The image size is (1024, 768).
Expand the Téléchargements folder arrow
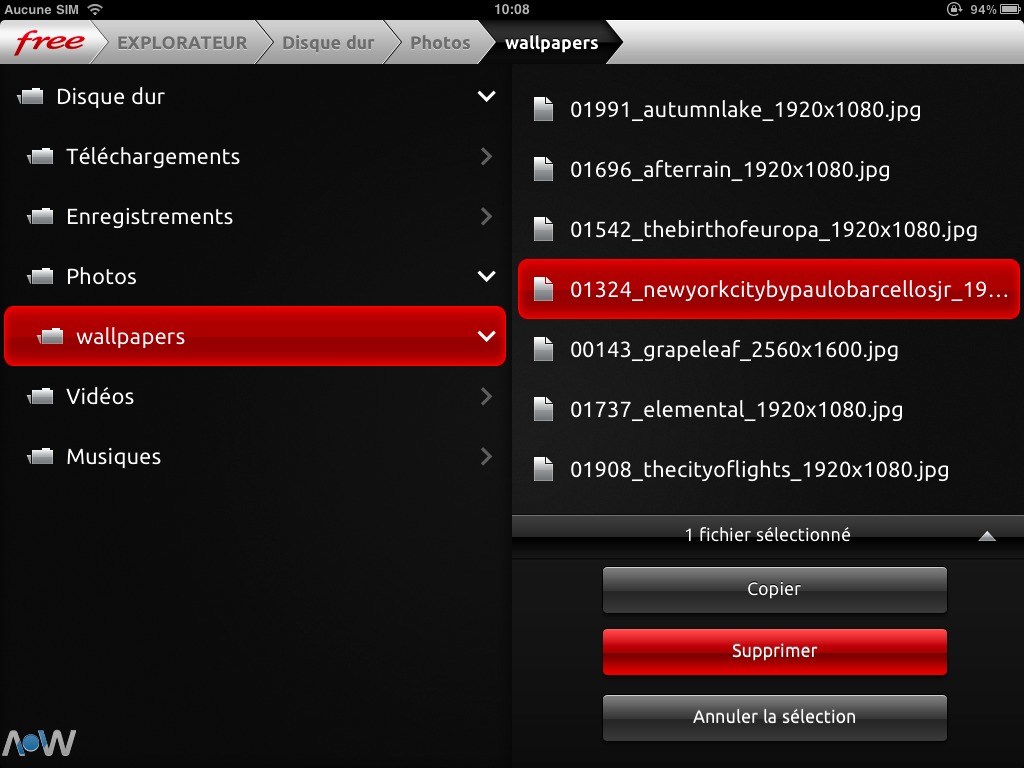click(x=486, y=157)
